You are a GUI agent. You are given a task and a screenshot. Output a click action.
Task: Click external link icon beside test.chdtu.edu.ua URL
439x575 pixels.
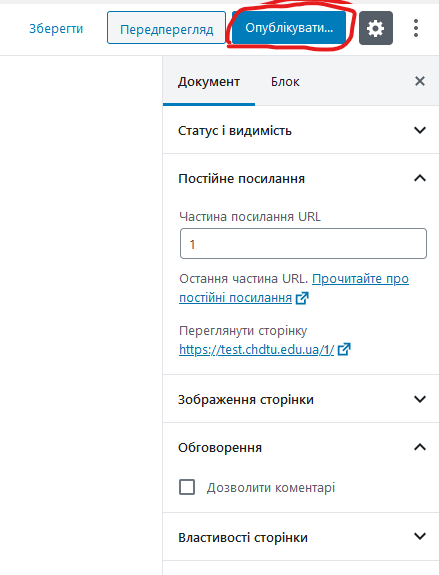344,349
